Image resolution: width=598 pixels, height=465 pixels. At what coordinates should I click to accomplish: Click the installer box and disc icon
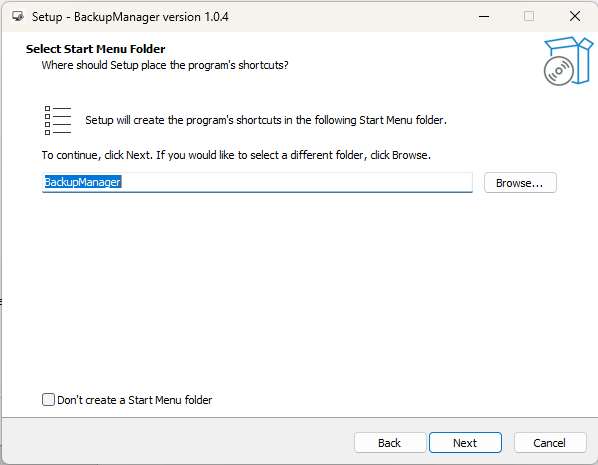pyautogui.click(x=568, y=61)
